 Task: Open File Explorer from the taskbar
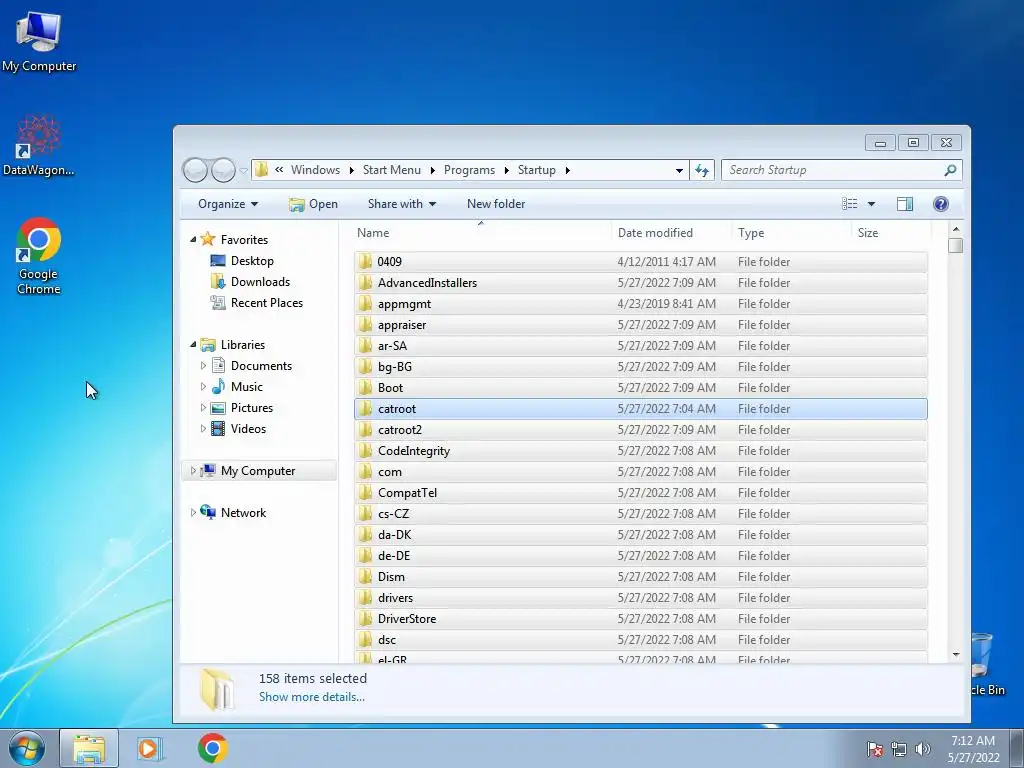[x=89, y=748]
